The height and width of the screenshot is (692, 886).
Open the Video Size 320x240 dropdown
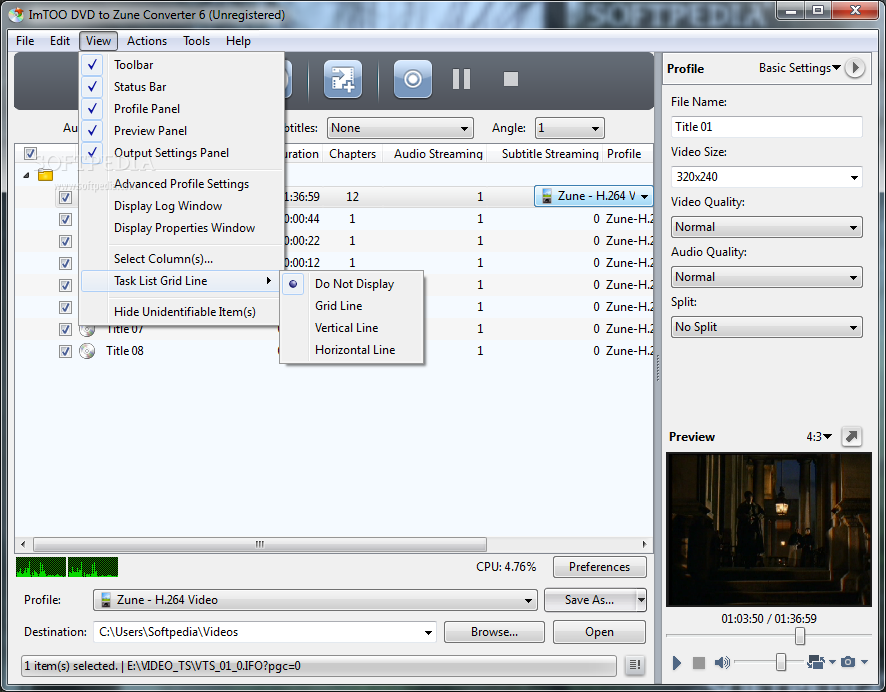coord(767,177)
